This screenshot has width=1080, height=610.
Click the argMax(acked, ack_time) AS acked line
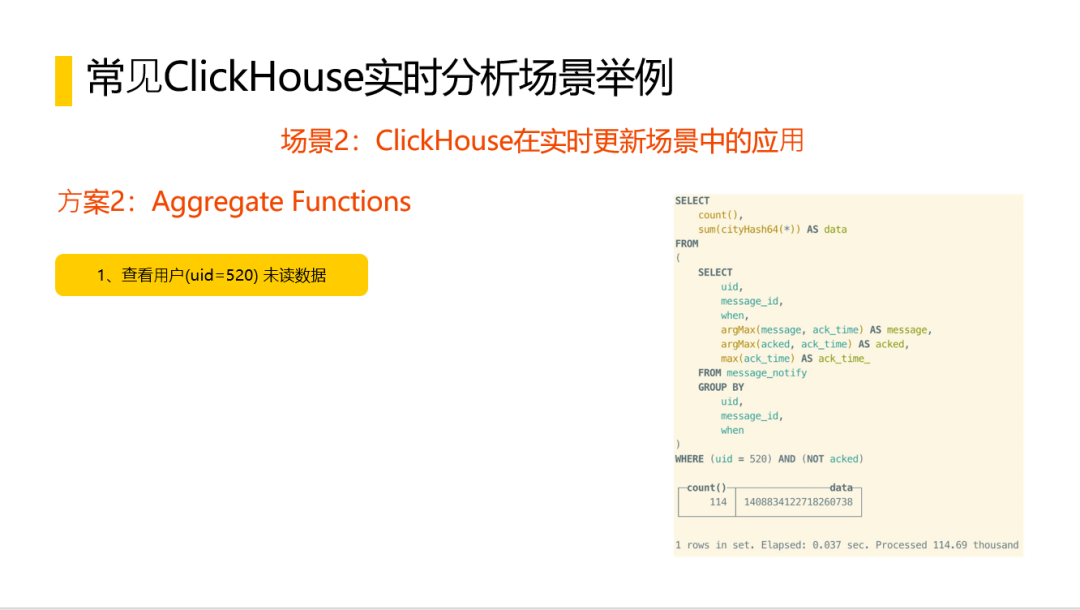[x=814, y=344]
